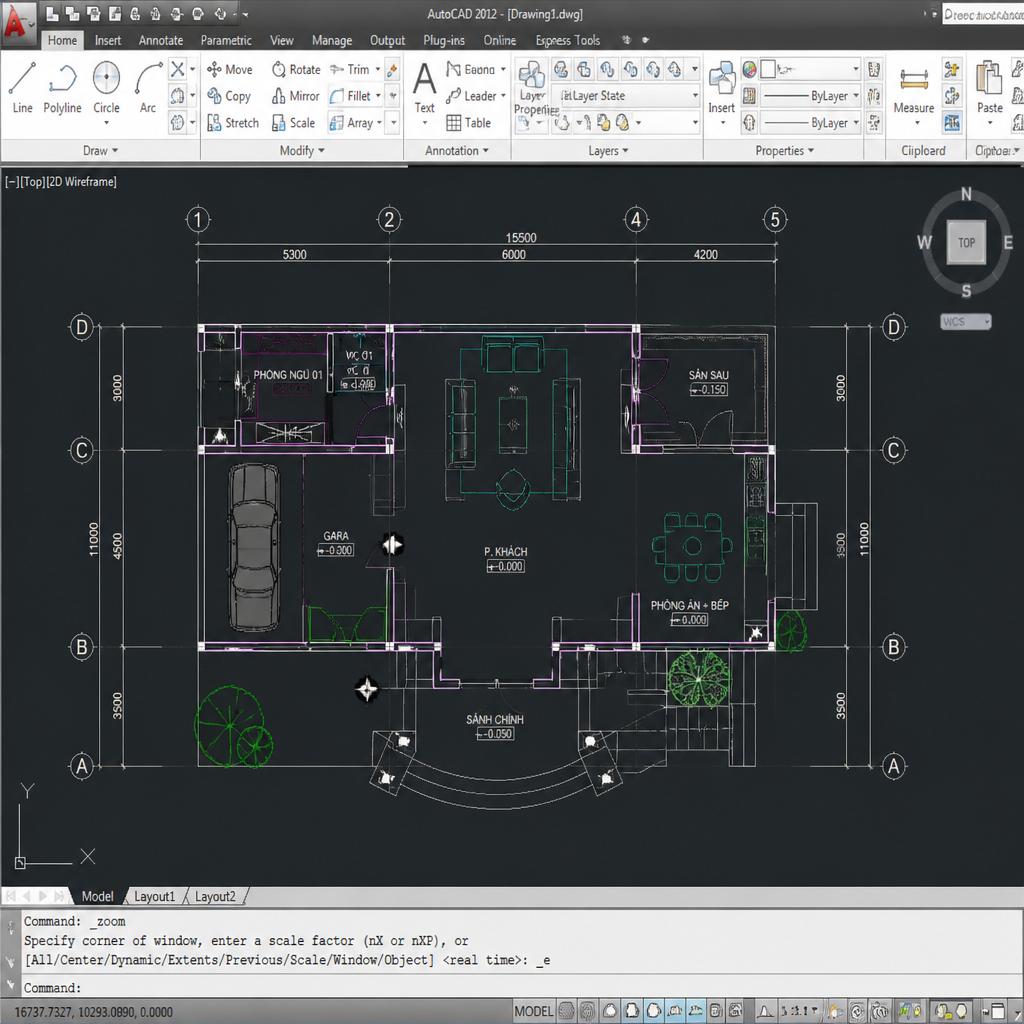The width and height of the screenshot is (1024, 1024).
Task: Activate the Stretch command
Action: pos(232,123)
